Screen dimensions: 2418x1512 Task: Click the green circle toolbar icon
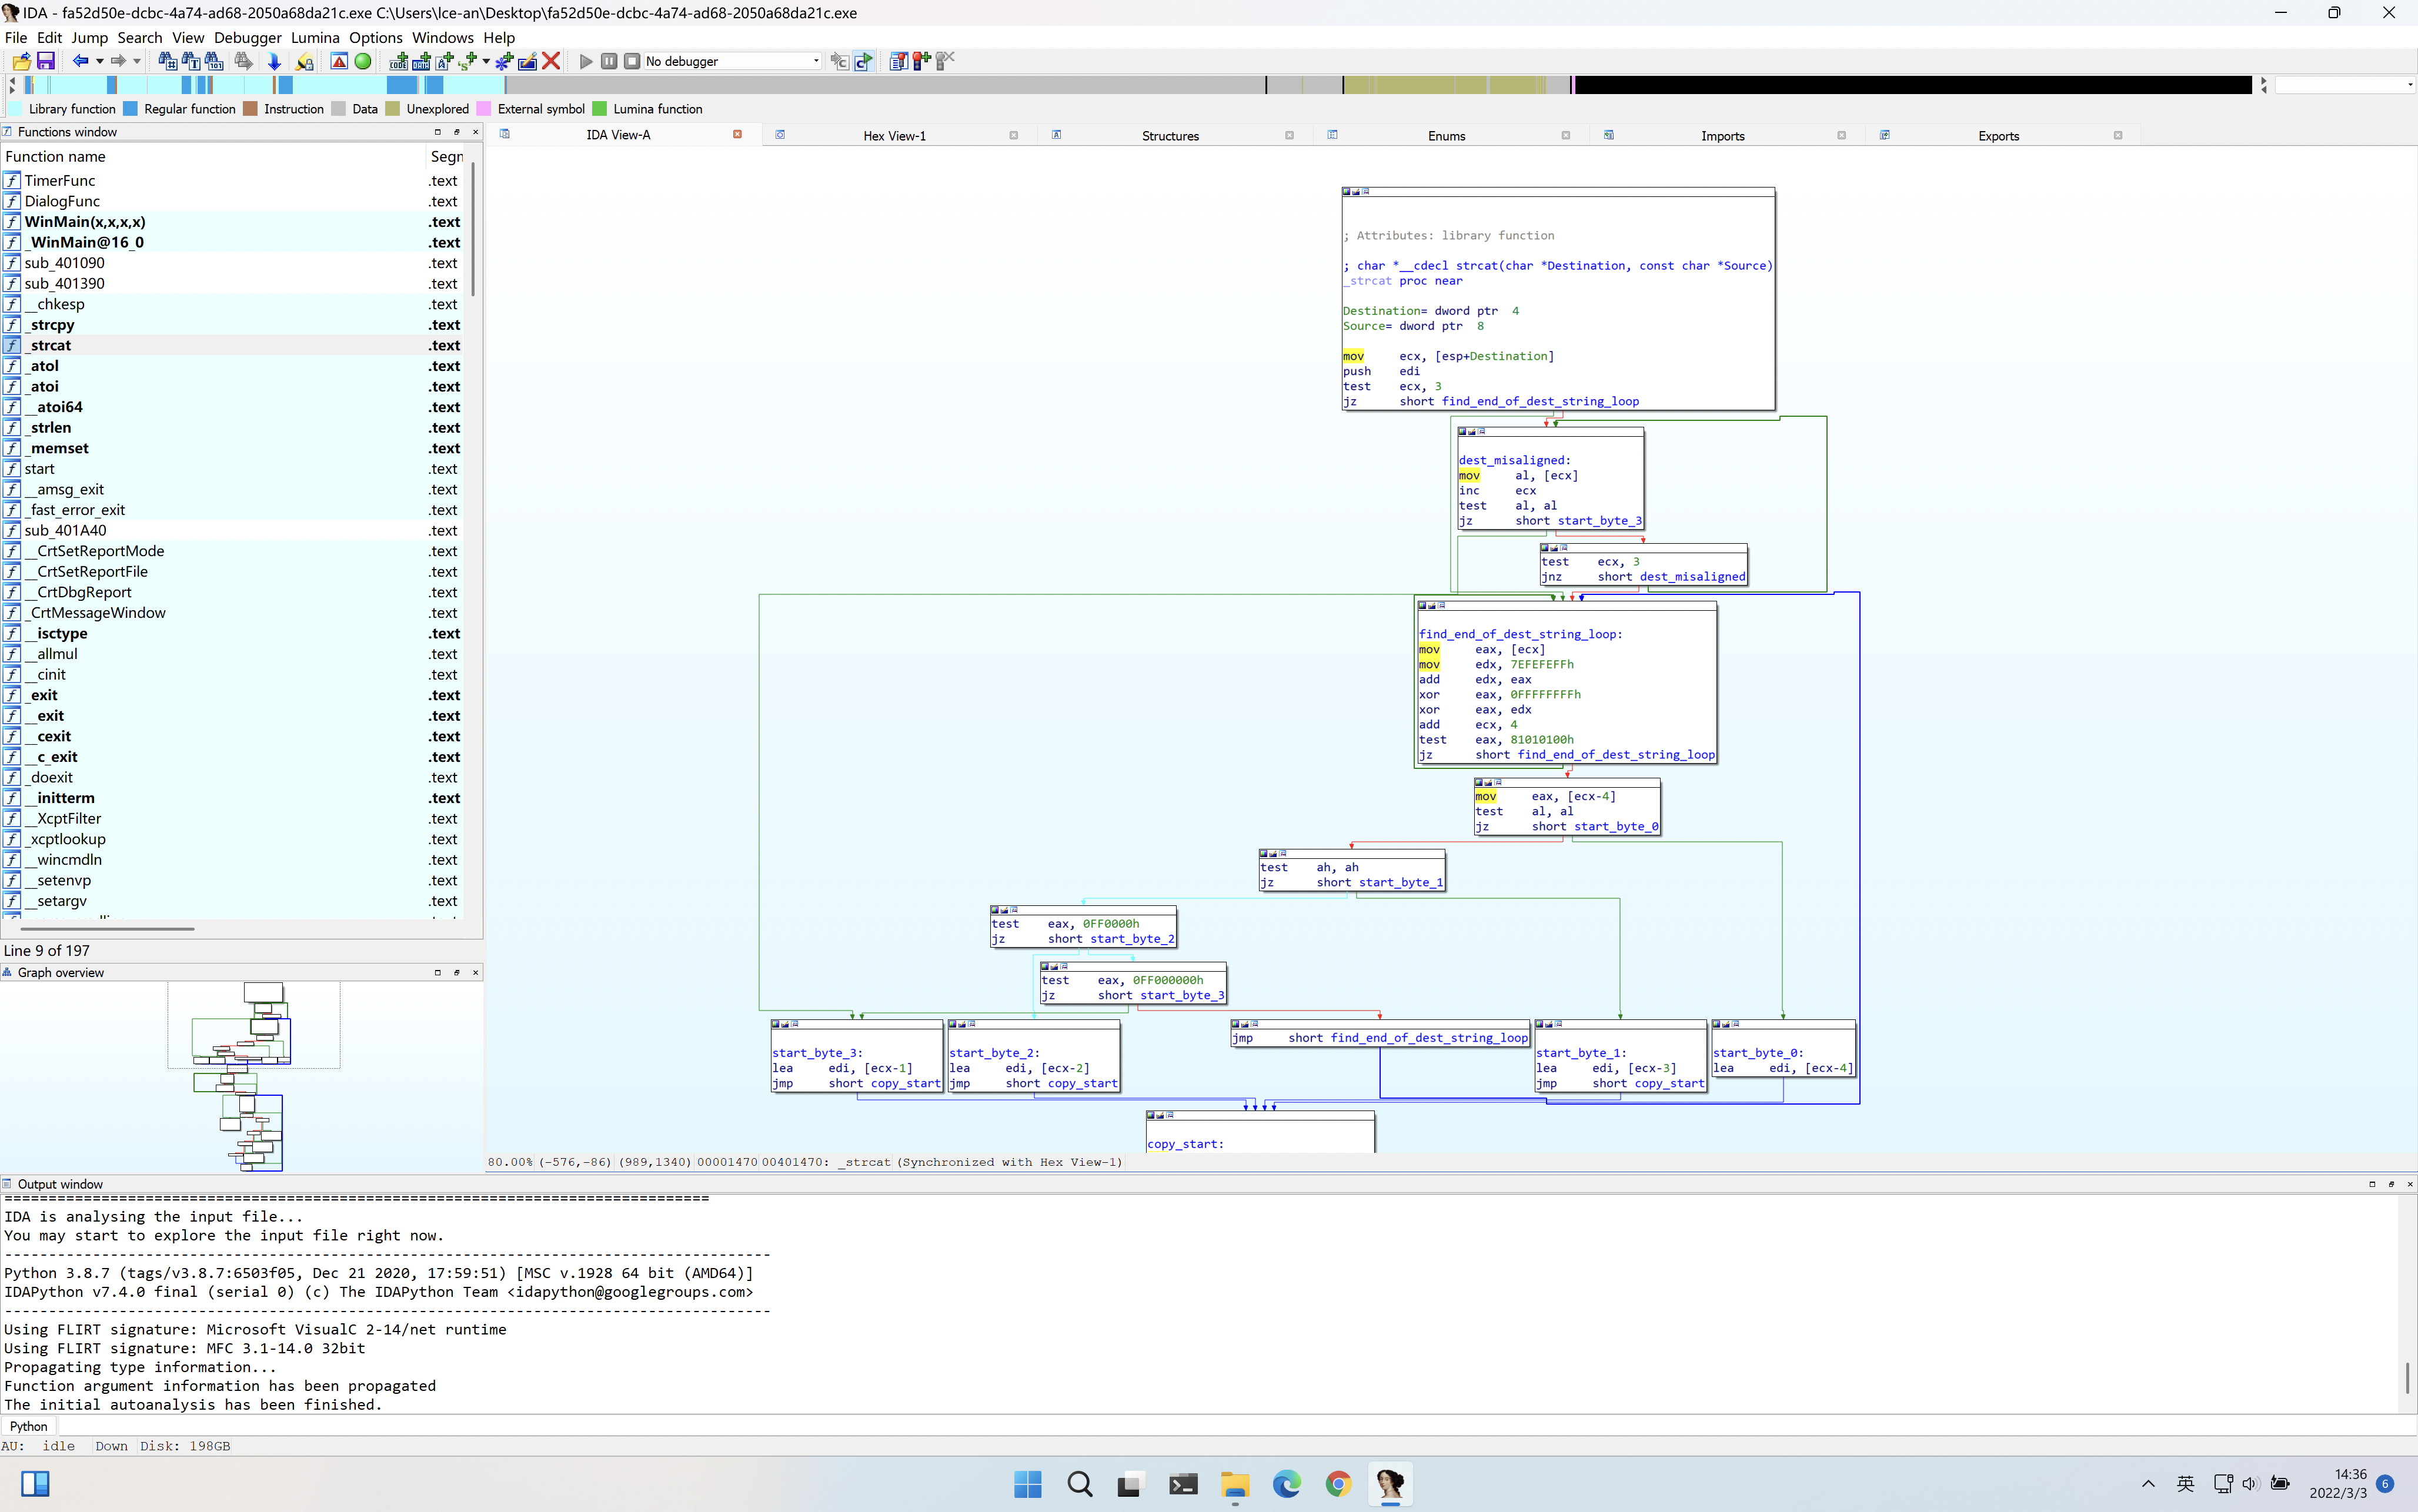[x=363, y=61]
